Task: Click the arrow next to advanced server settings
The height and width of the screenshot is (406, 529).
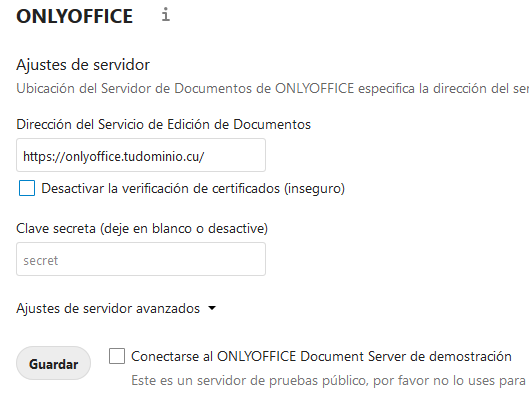Action: 212,308
